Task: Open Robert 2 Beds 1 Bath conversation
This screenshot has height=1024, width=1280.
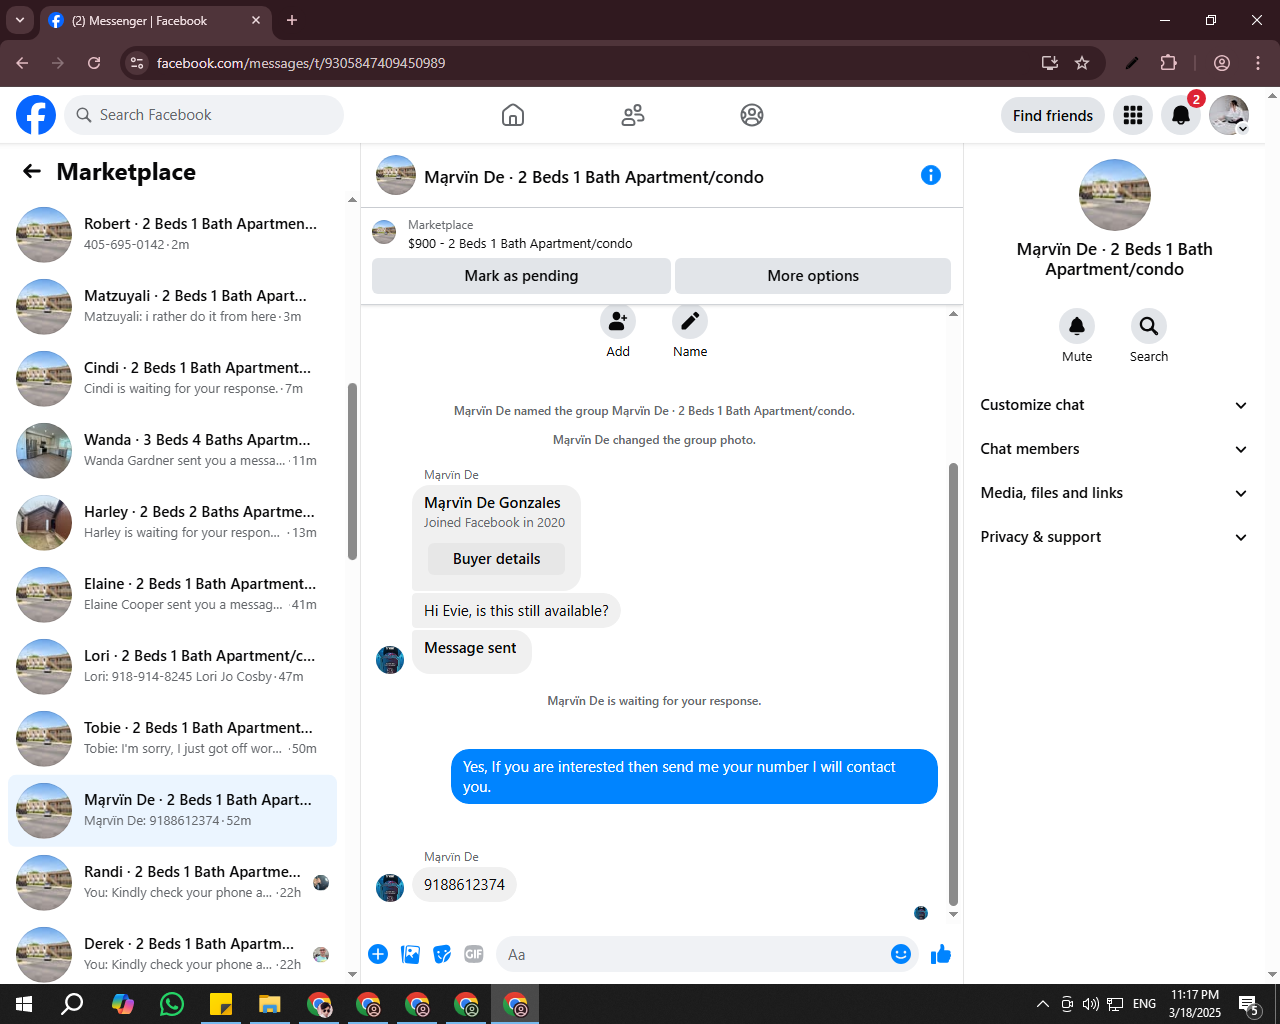Action: point(172,235)
